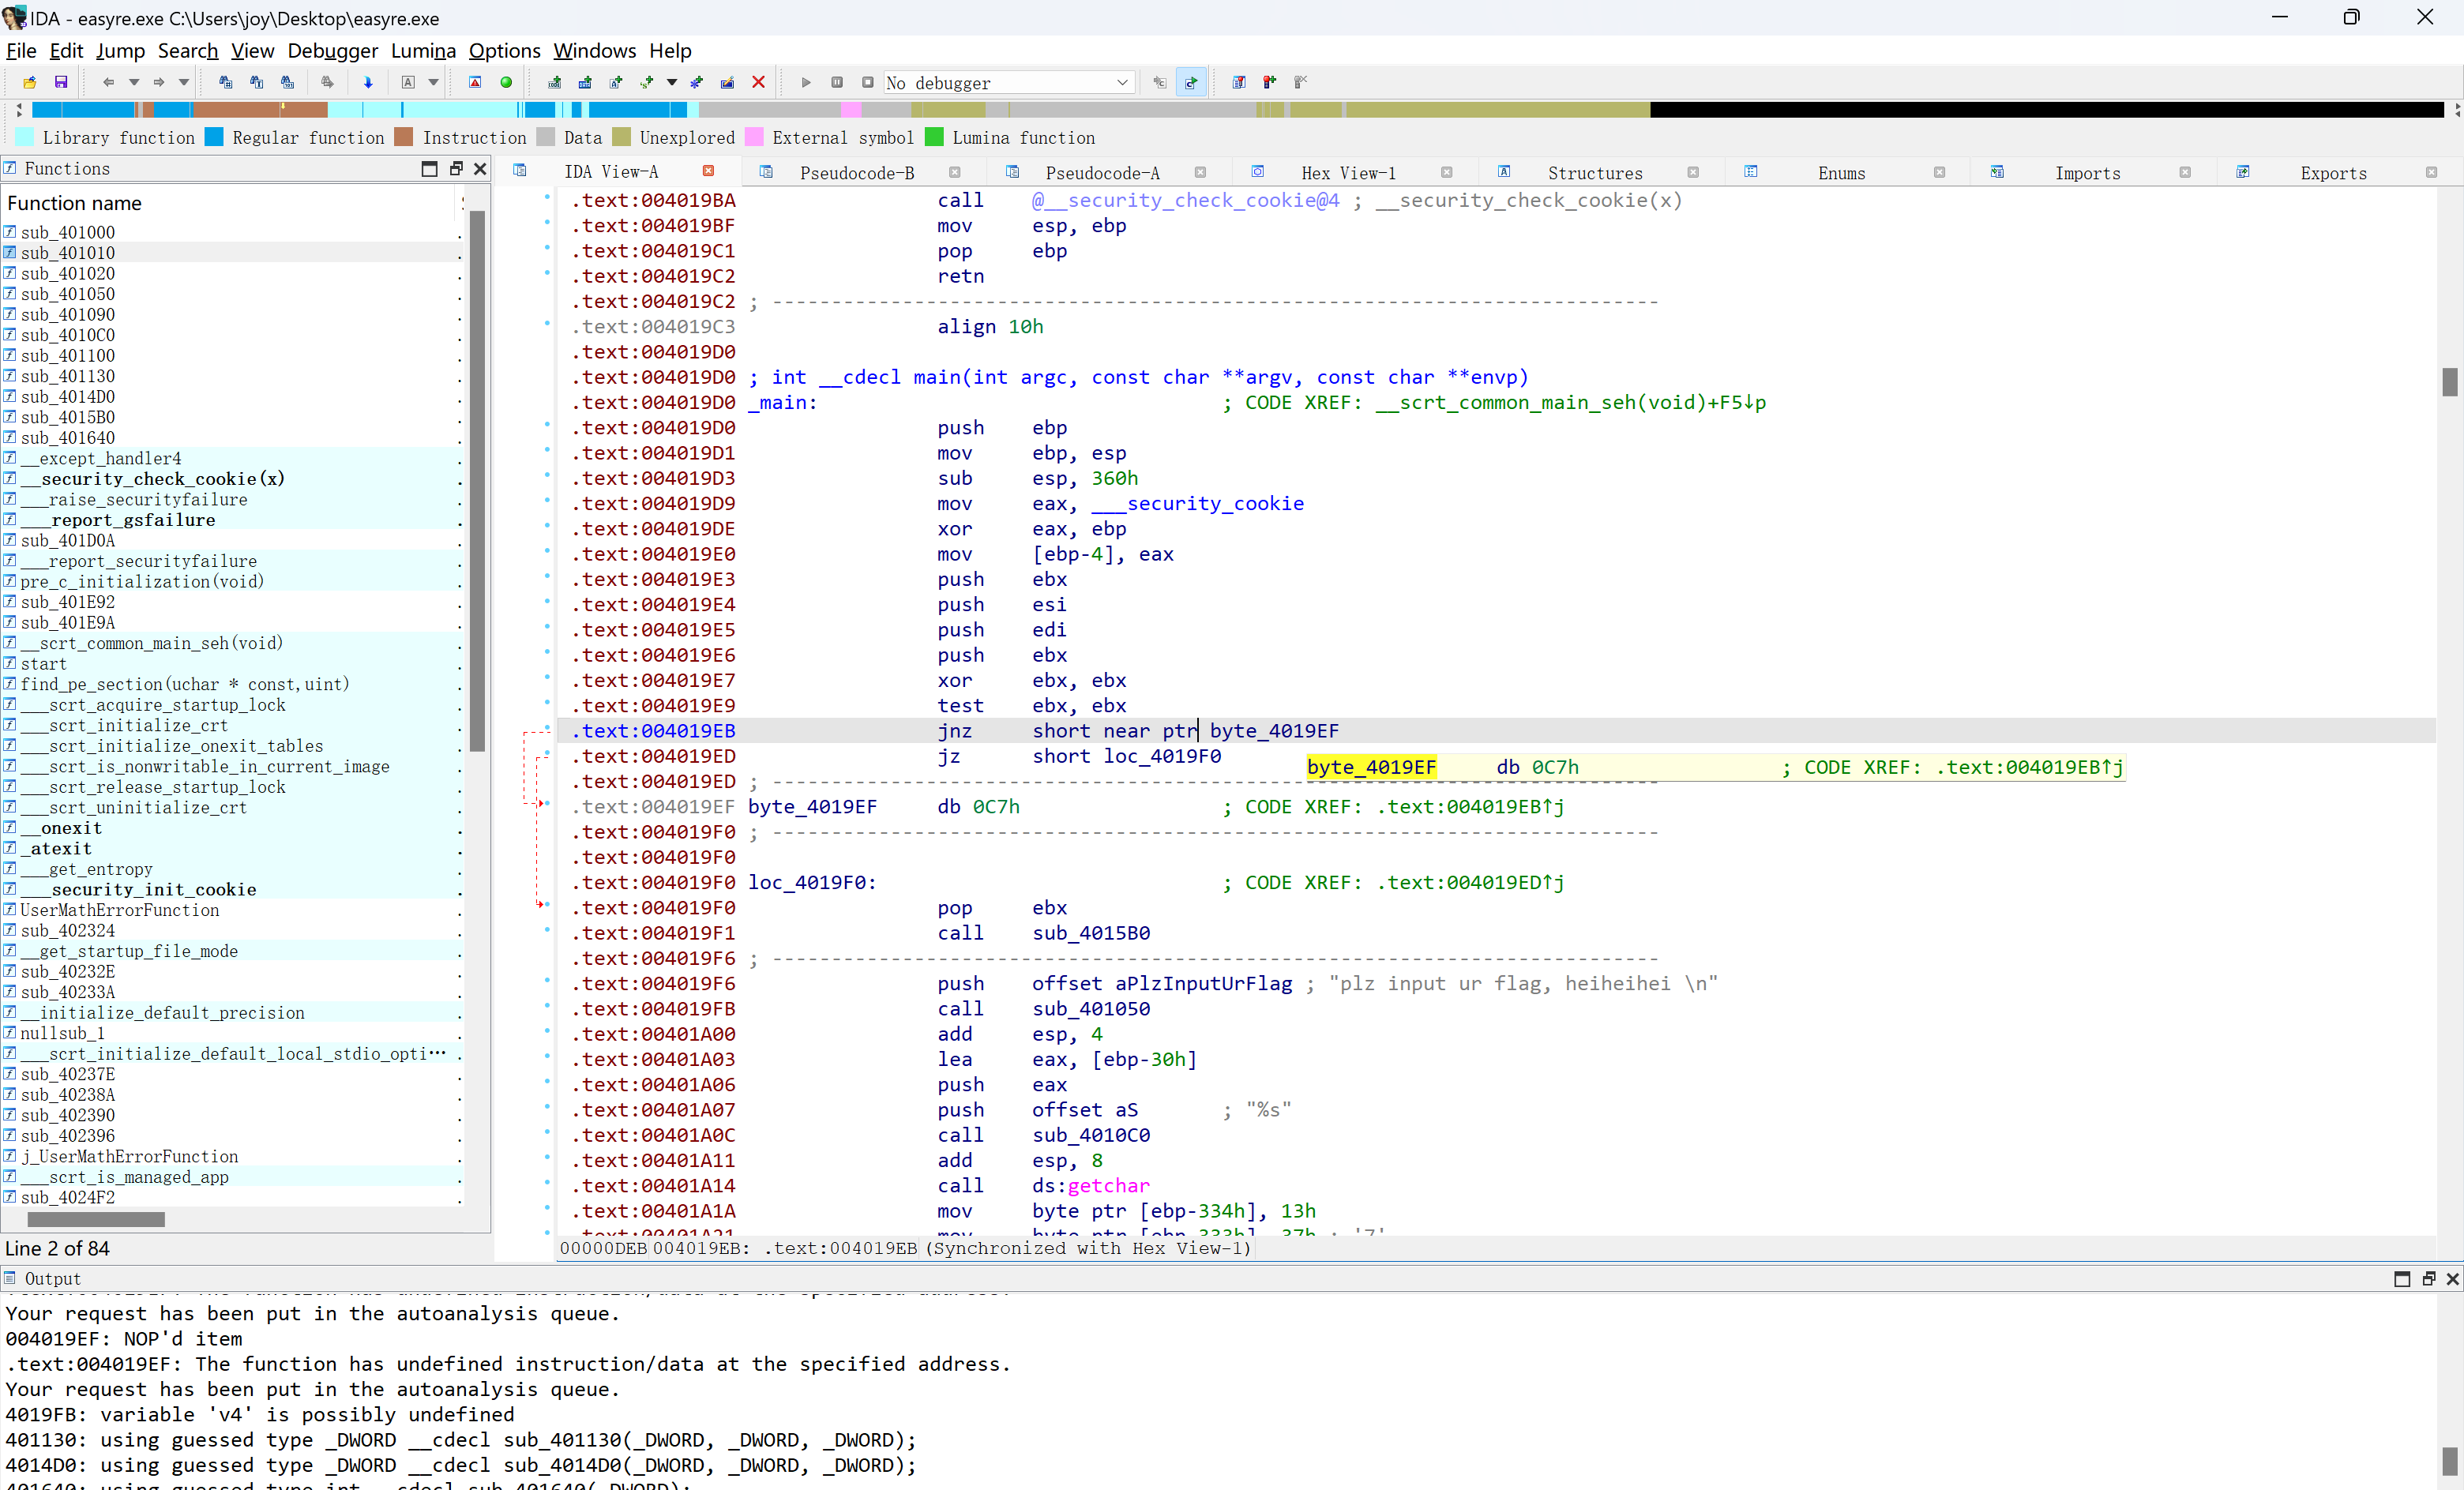Close the IDA View-A tab
2464x1490 pixels.
pyautogui.click(x=708, y=171)
